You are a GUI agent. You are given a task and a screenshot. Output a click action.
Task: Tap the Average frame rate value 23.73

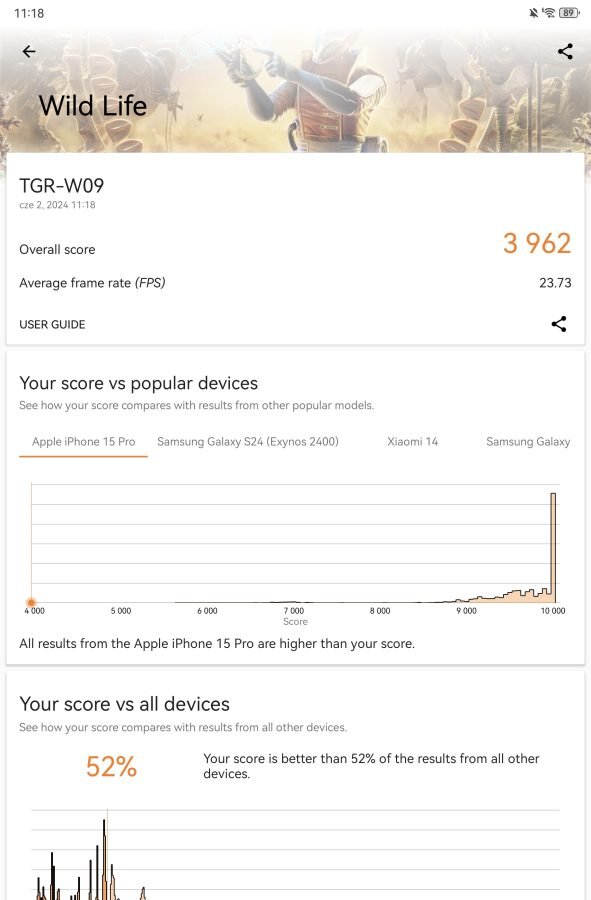555,282
